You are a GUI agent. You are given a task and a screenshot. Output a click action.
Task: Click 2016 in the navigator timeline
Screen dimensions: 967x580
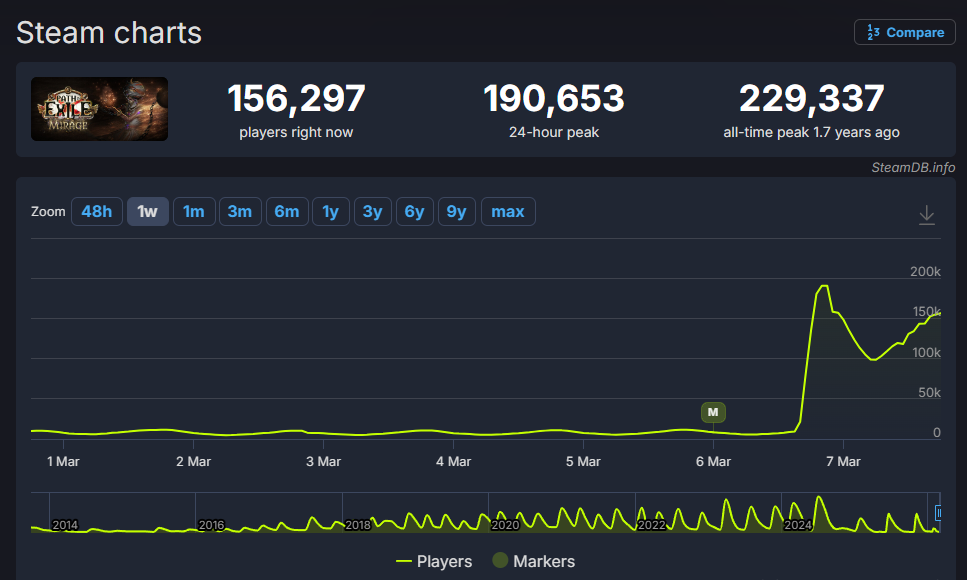212,525
